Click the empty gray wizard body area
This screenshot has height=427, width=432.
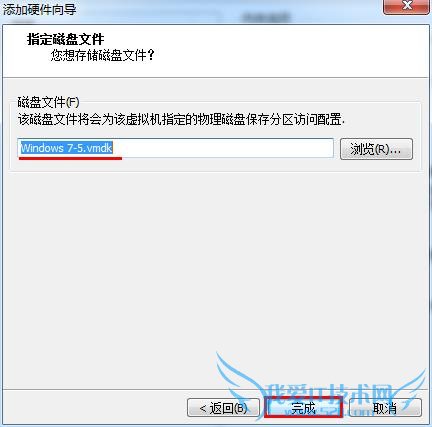pyautogui.click(x=213, y=260)
